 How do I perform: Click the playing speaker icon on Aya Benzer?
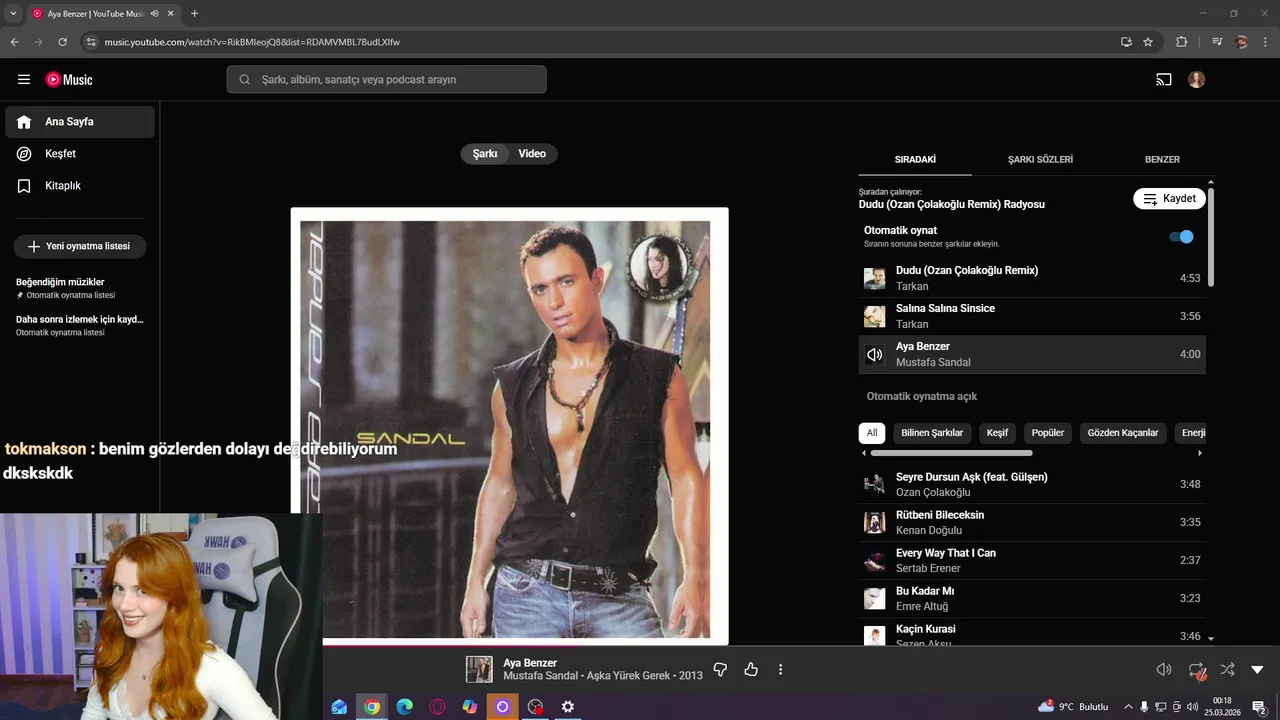pos(874,355)
